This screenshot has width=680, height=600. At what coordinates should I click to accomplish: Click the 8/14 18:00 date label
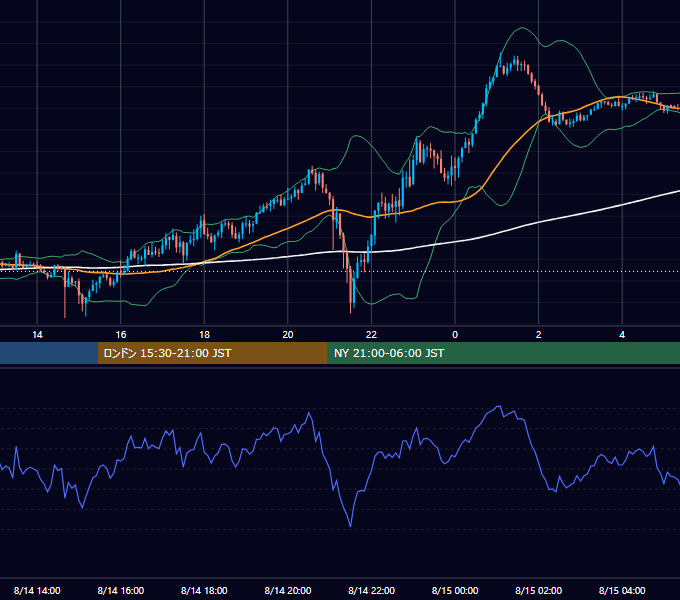tap(204, 590)
